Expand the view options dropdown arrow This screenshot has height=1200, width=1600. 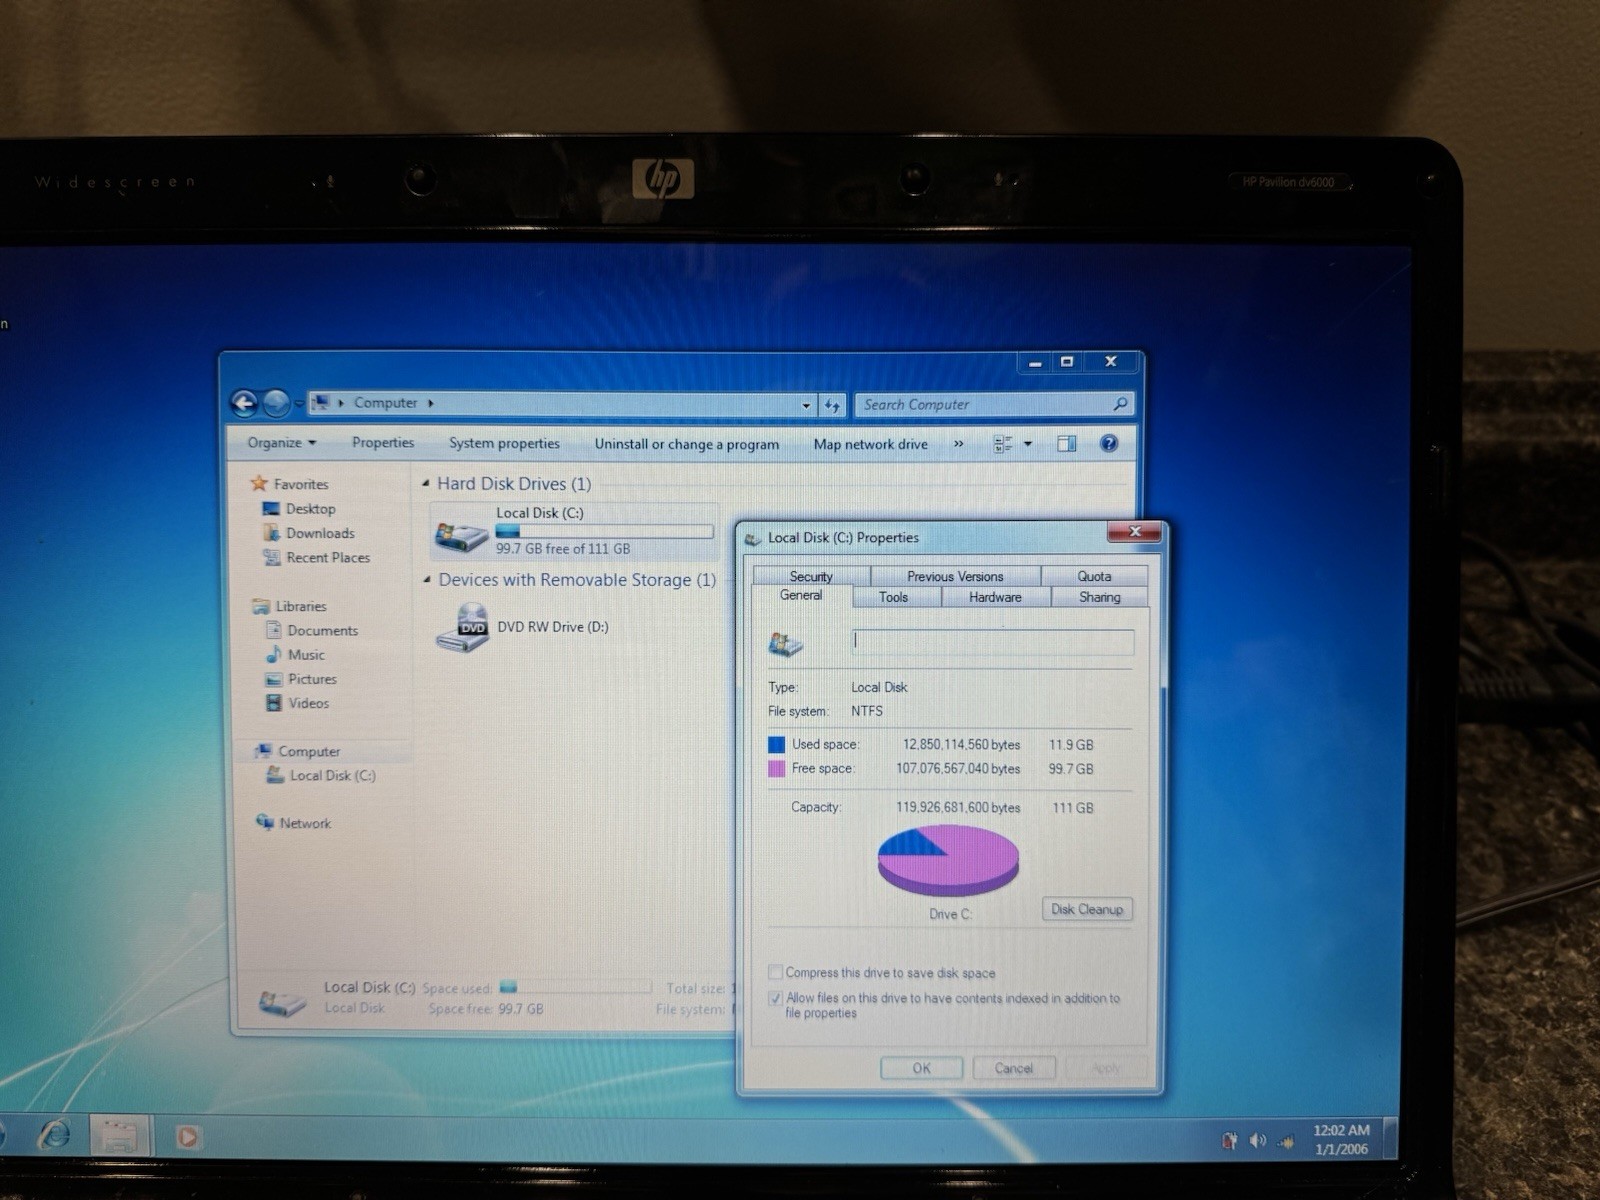tap(1028, 444)
